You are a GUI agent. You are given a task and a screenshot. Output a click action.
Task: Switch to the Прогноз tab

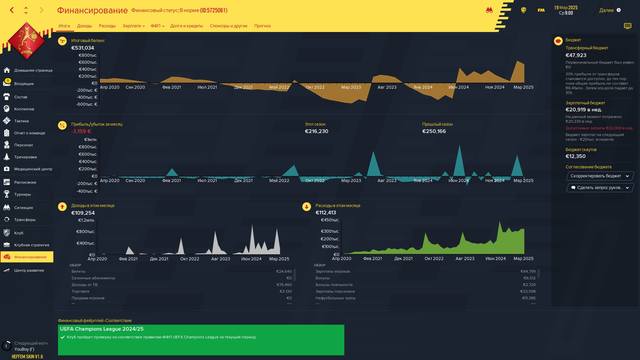point(262,26)
